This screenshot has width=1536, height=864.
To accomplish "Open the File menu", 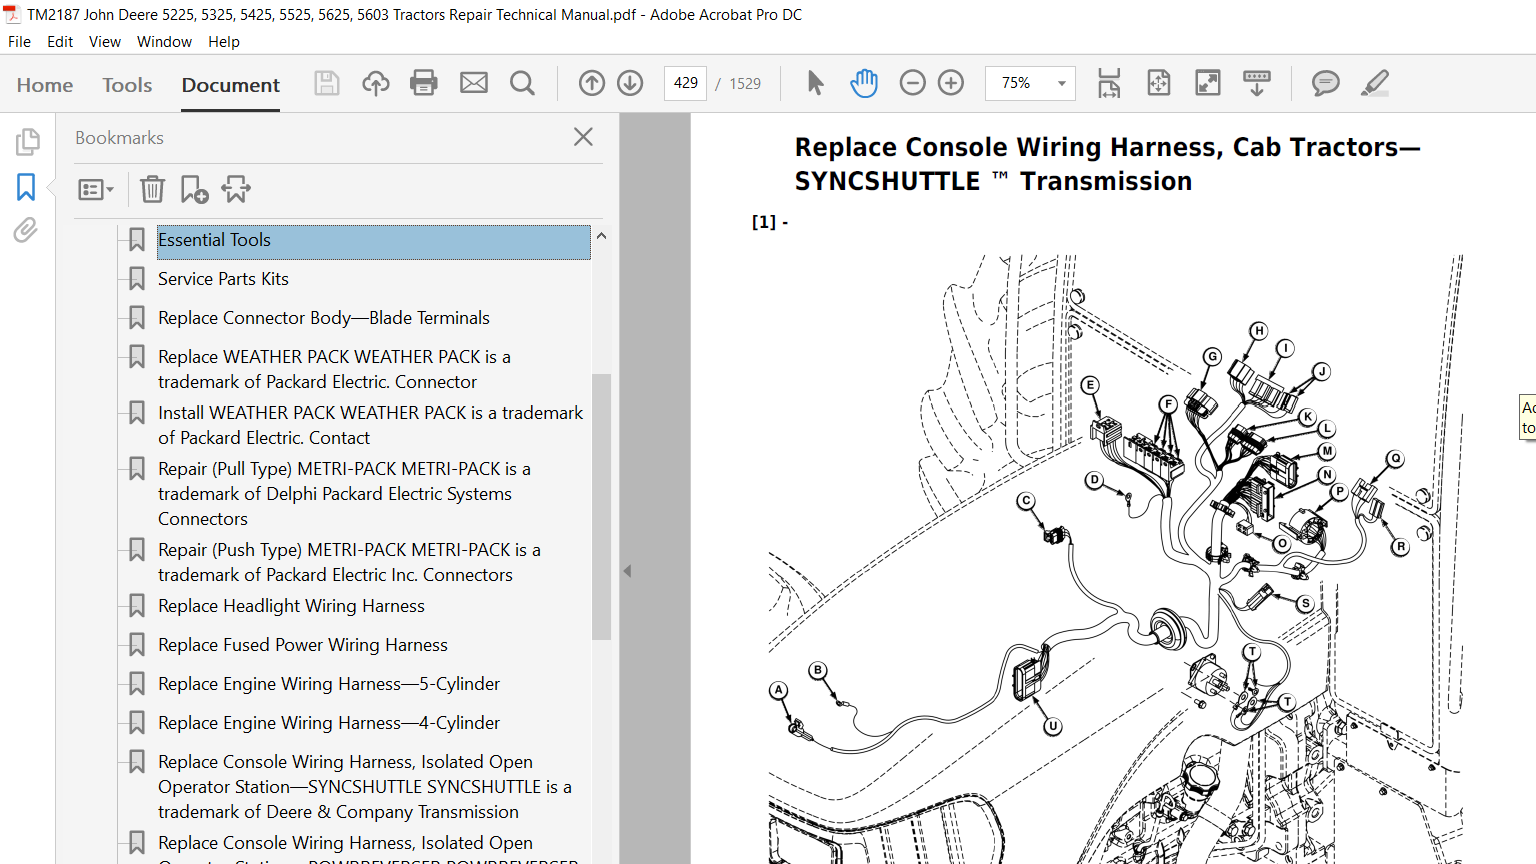I will (x=19, y=42).
